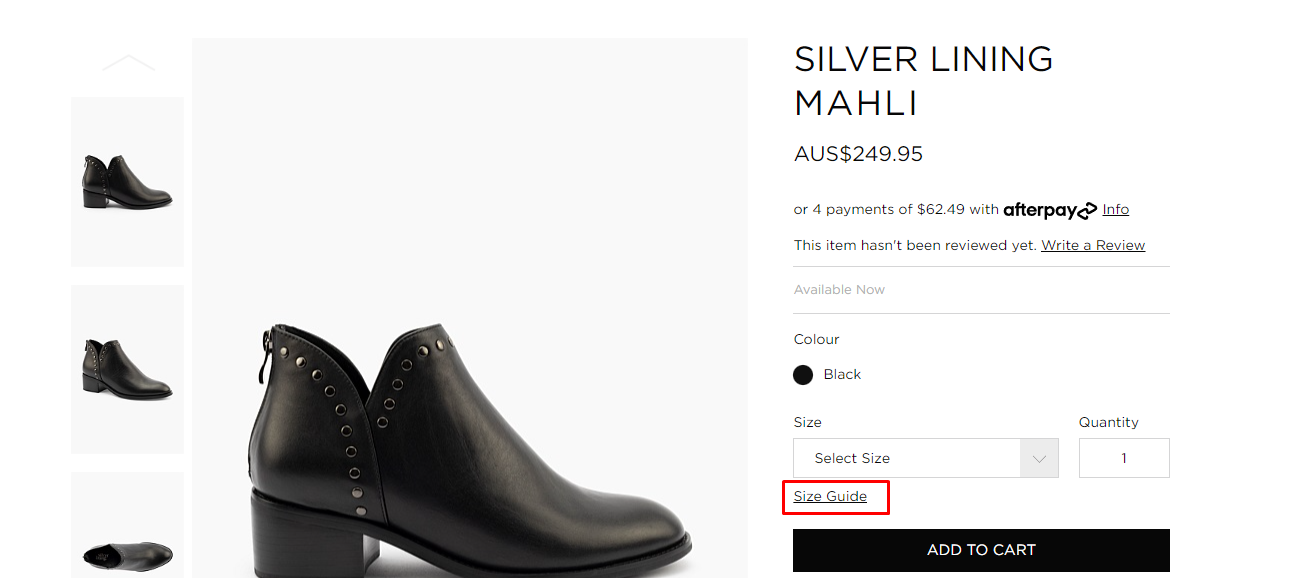The width and height of the screenshot is (1314, 578).
Task: Click the Quantity field label
Action: coord(1108,422)
